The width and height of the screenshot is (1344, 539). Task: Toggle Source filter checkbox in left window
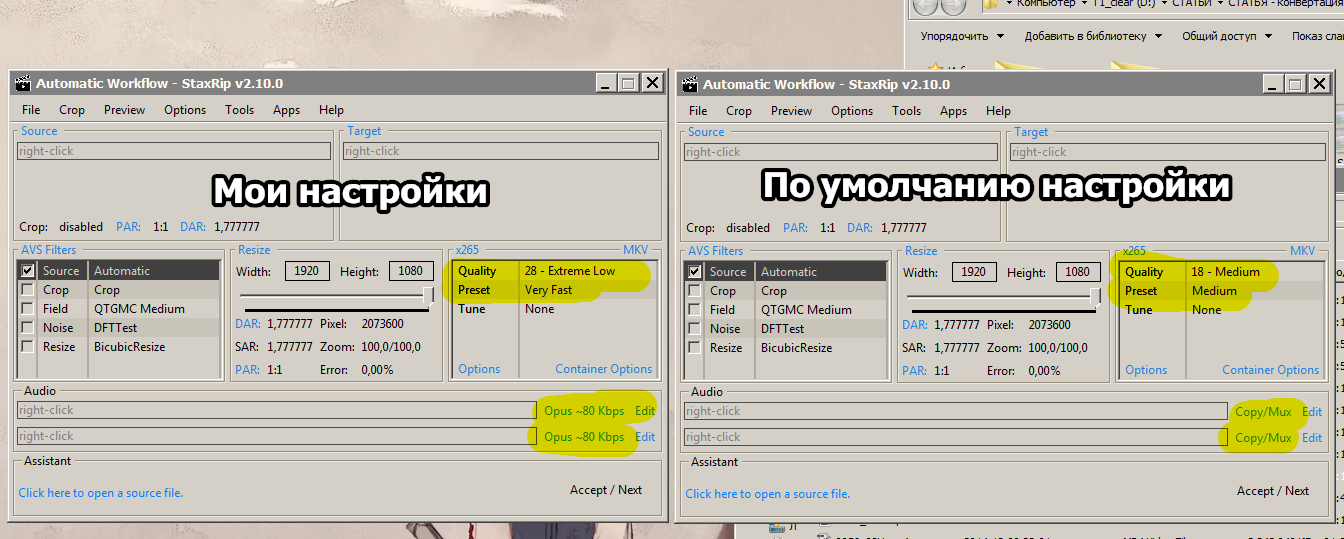(28, 271)
